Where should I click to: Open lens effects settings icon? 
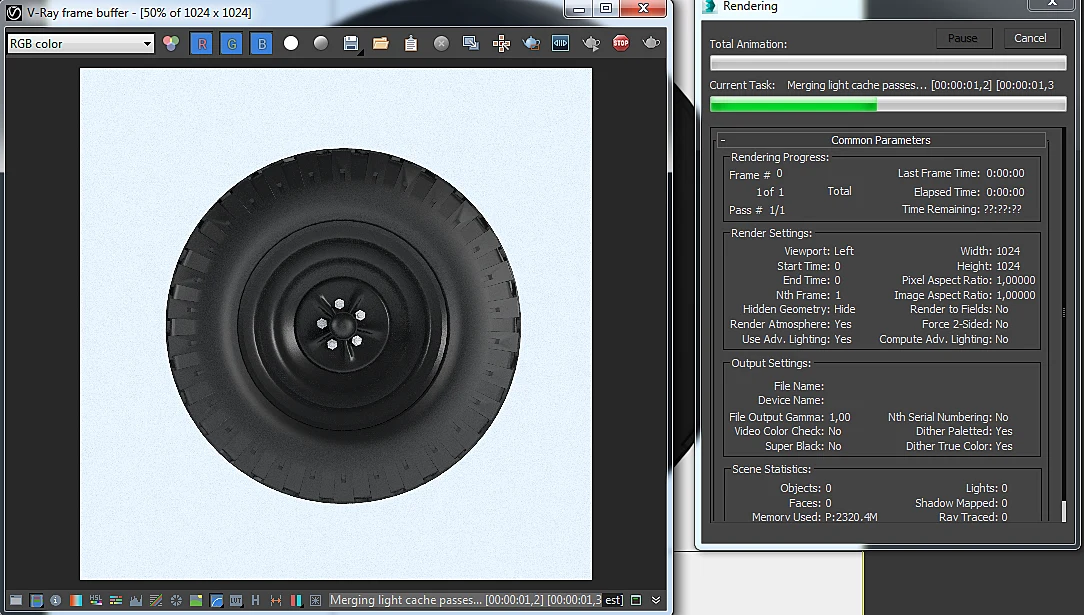[316, 600]
